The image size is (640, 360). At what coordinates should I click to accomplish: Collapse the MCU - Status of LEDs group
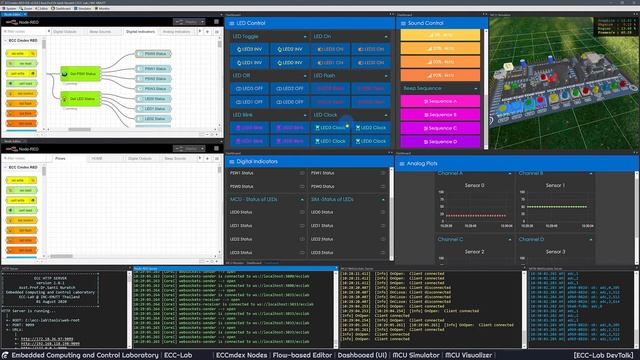[302, 200]
